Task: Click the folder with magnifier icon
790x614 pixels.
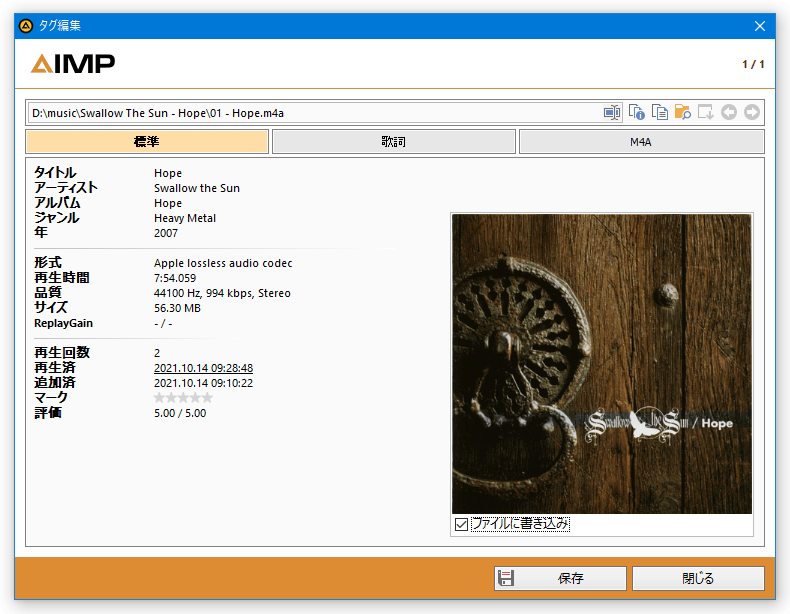Action: click(683, 112)
